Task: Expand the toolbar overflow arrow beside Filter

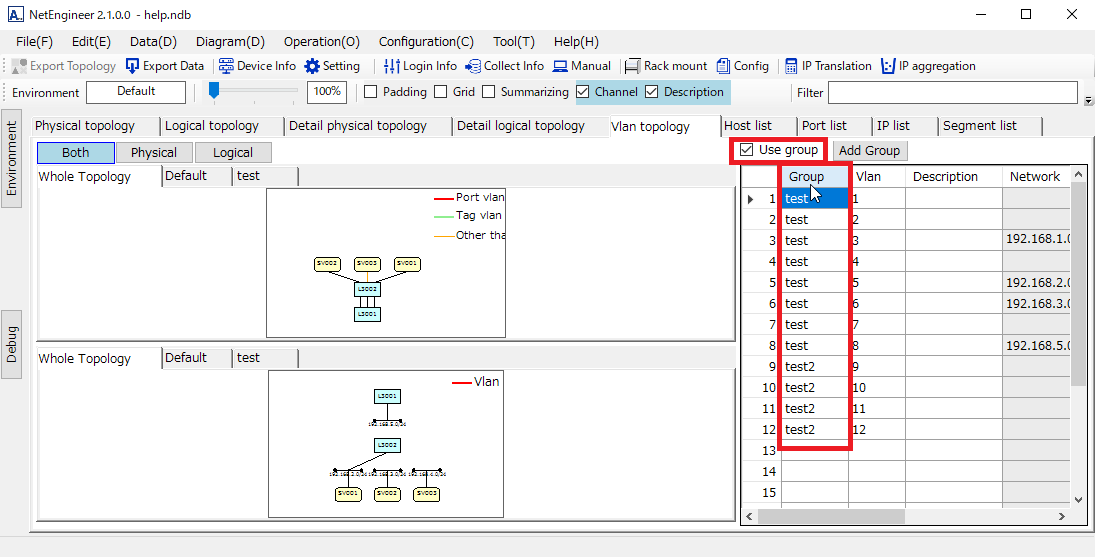Action: [x=1088, y=100]
